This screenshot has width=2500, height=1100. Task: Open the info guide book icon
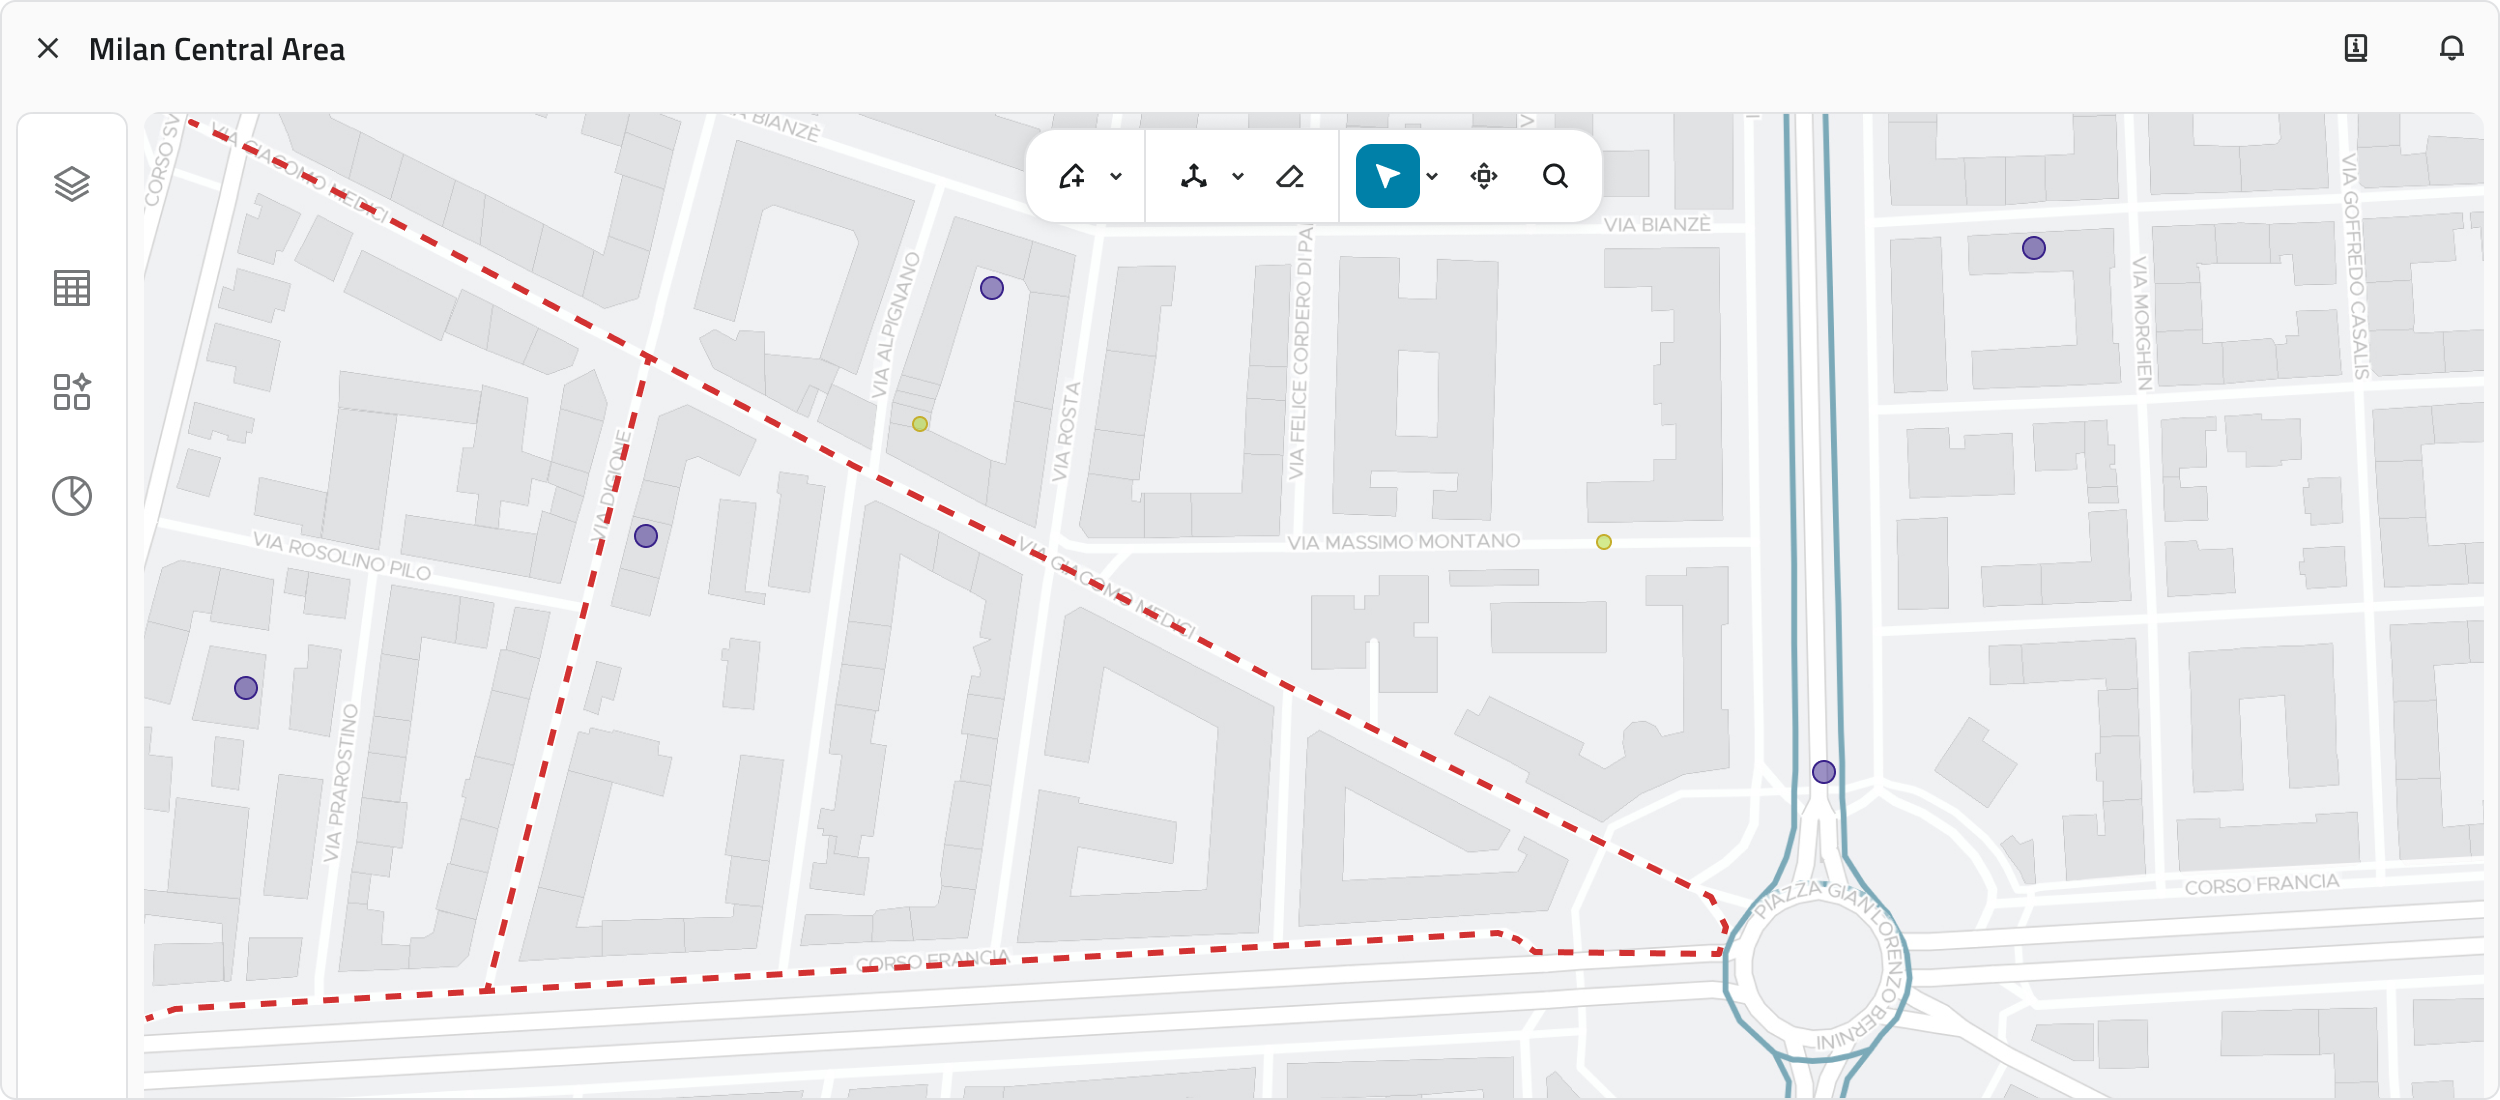(2356, 48)
